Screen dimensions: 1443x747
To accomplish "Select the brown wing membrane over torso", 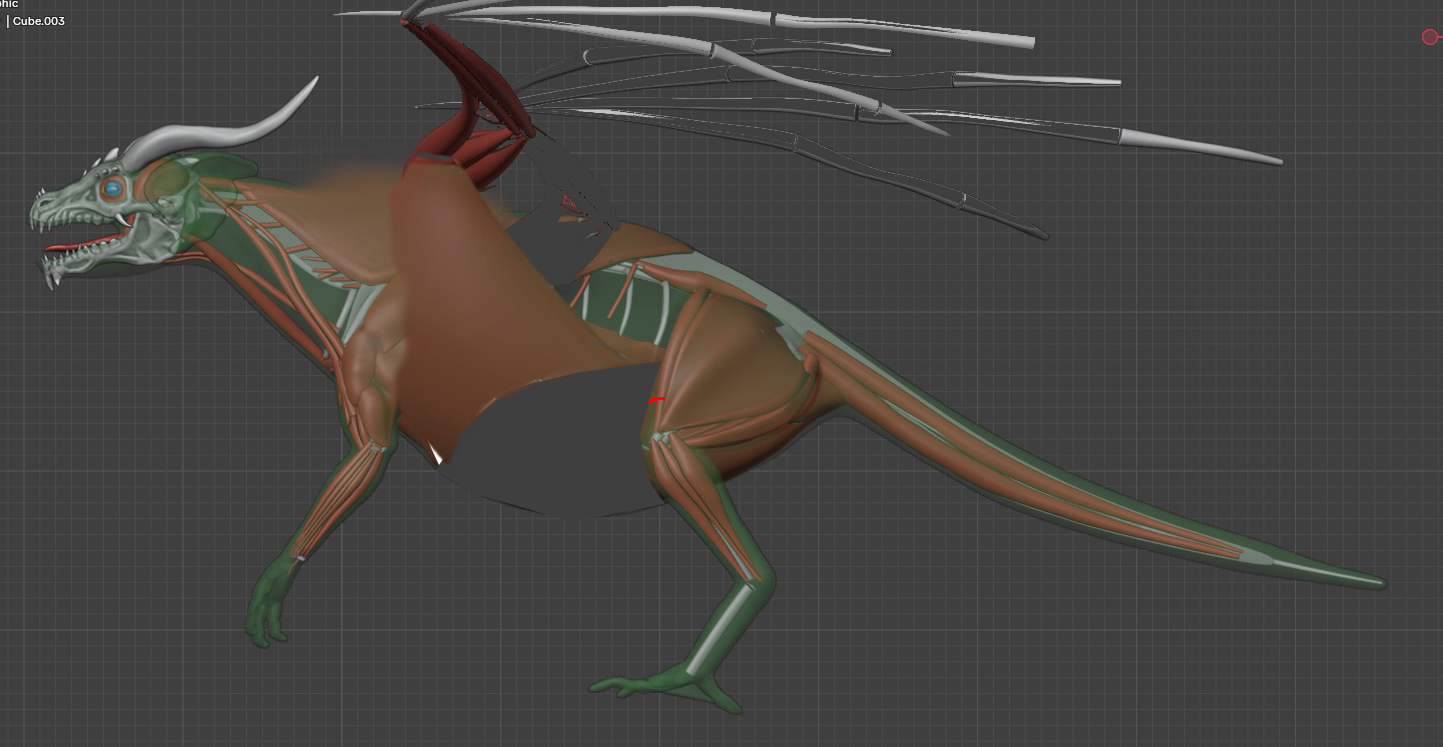I will (470, 300).
